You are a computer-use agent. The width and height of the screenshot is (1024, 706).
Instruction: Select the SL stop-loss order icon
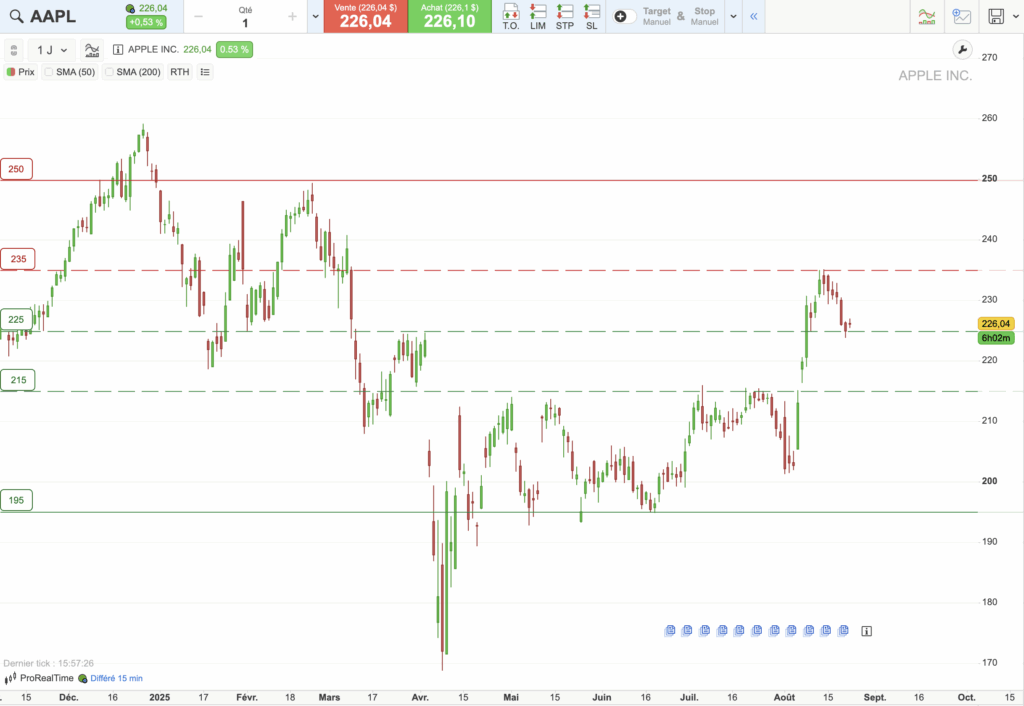[591, 16]
